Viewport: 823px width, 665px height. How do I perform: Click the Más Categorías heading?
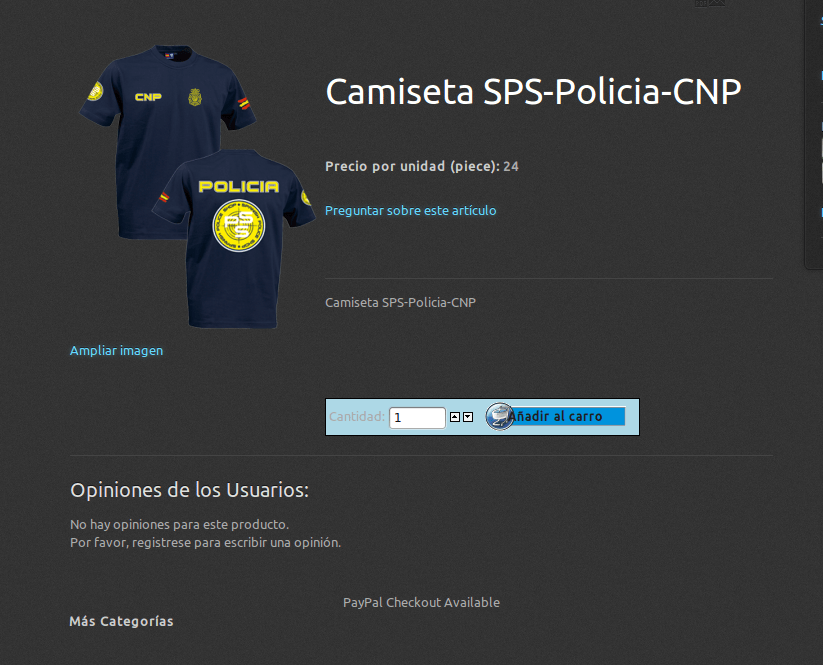(x=121, y=621)
